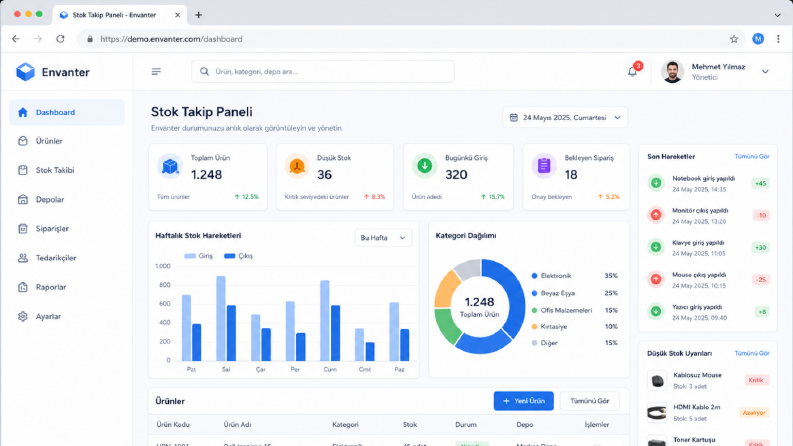793x446 pixels.
Task: Click the Siparişler sidebar icon
Action: 23,229
